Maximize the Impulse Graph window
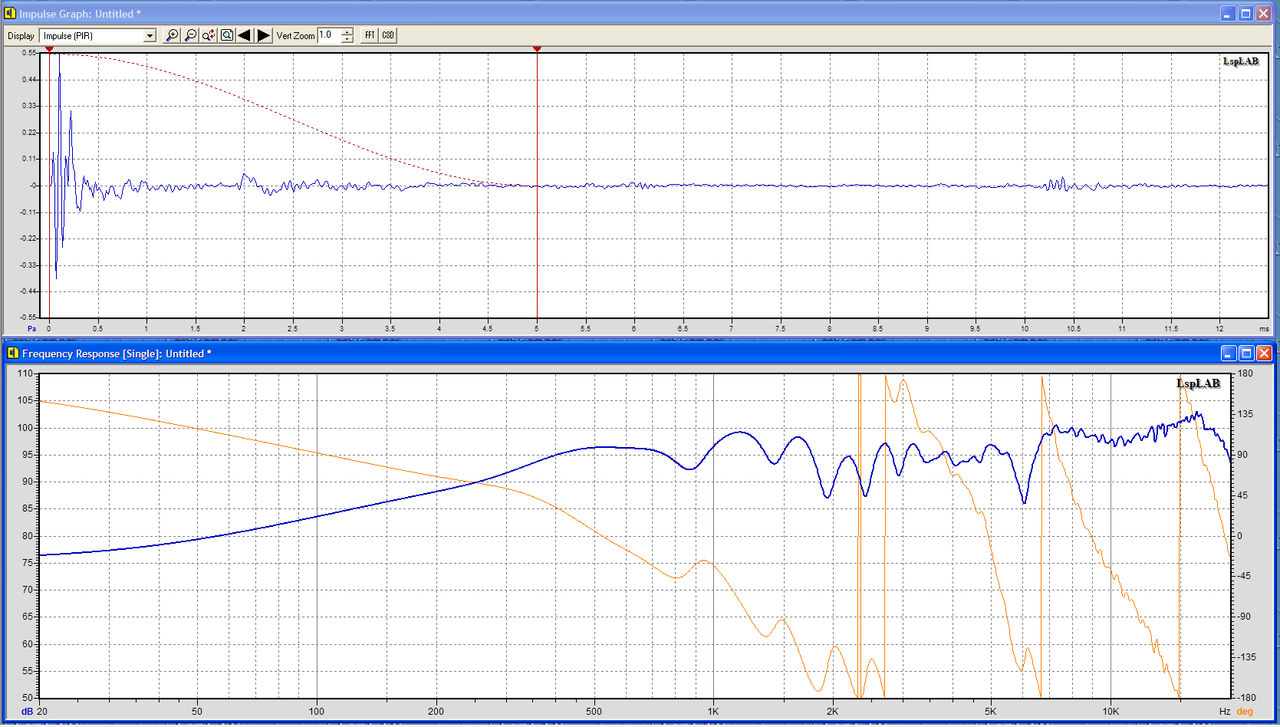This screenshot has height=727, width=1280. [x=1247, y=13]
